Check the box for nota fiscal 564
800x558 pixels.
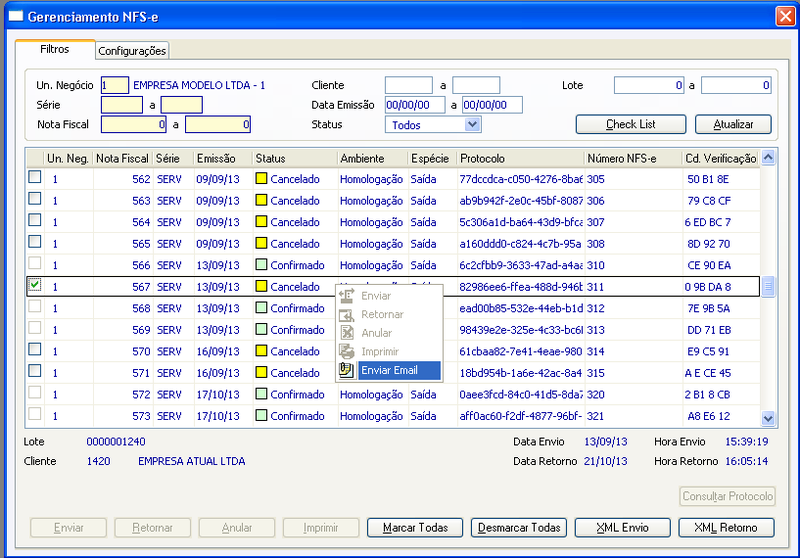(35, 220)
